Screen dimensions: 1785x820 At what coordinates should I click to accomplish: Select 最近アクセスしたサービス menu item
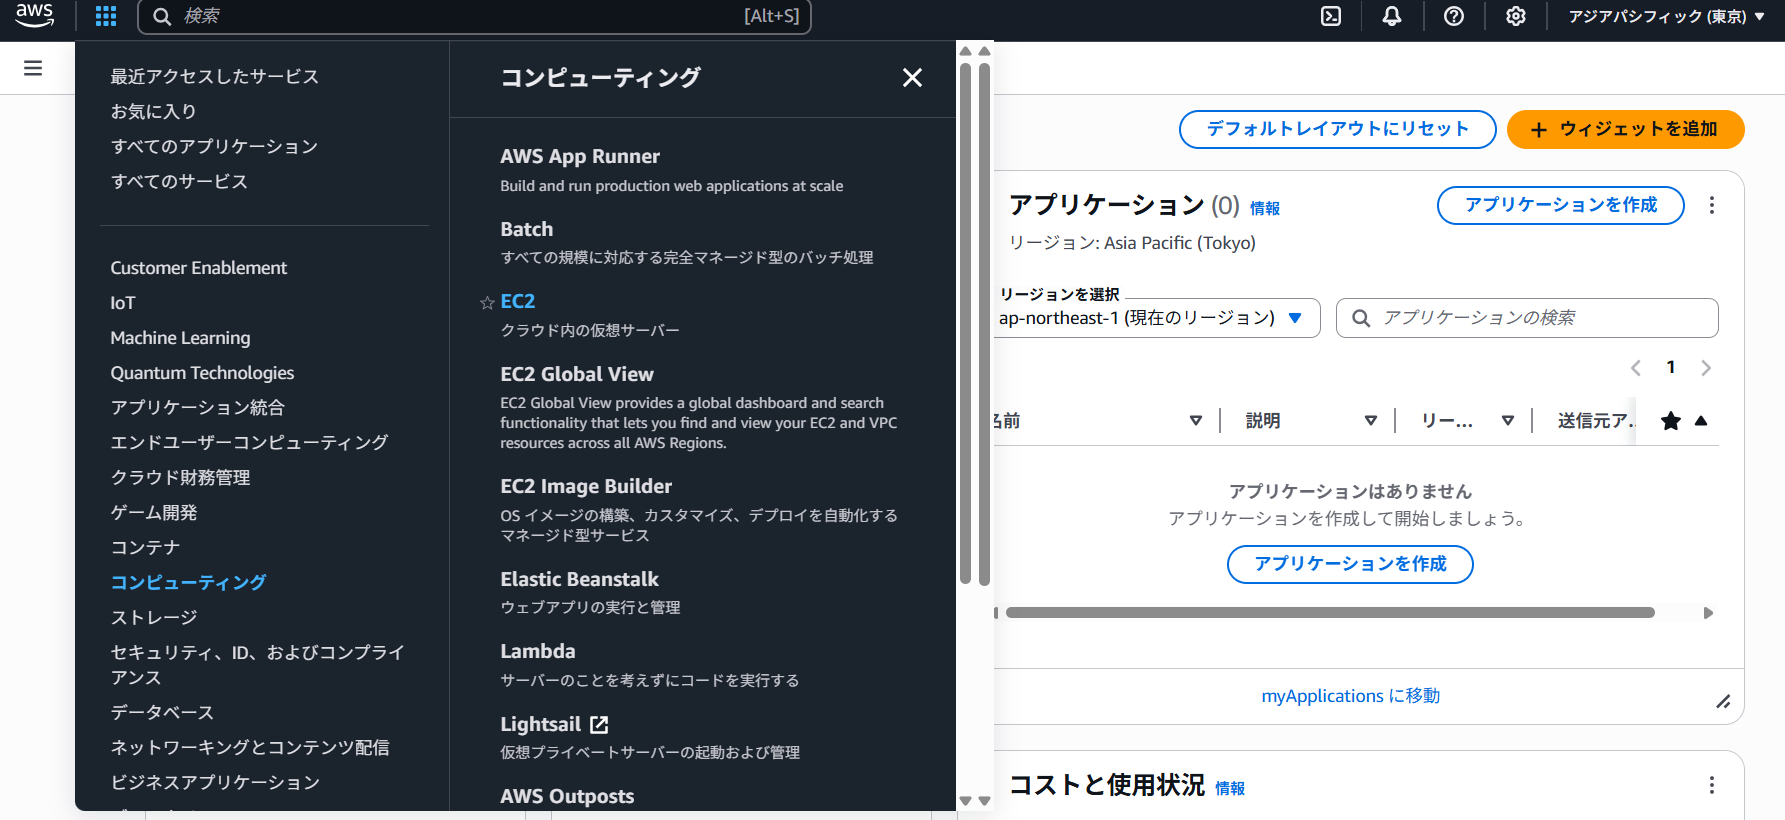pos(214,77)
